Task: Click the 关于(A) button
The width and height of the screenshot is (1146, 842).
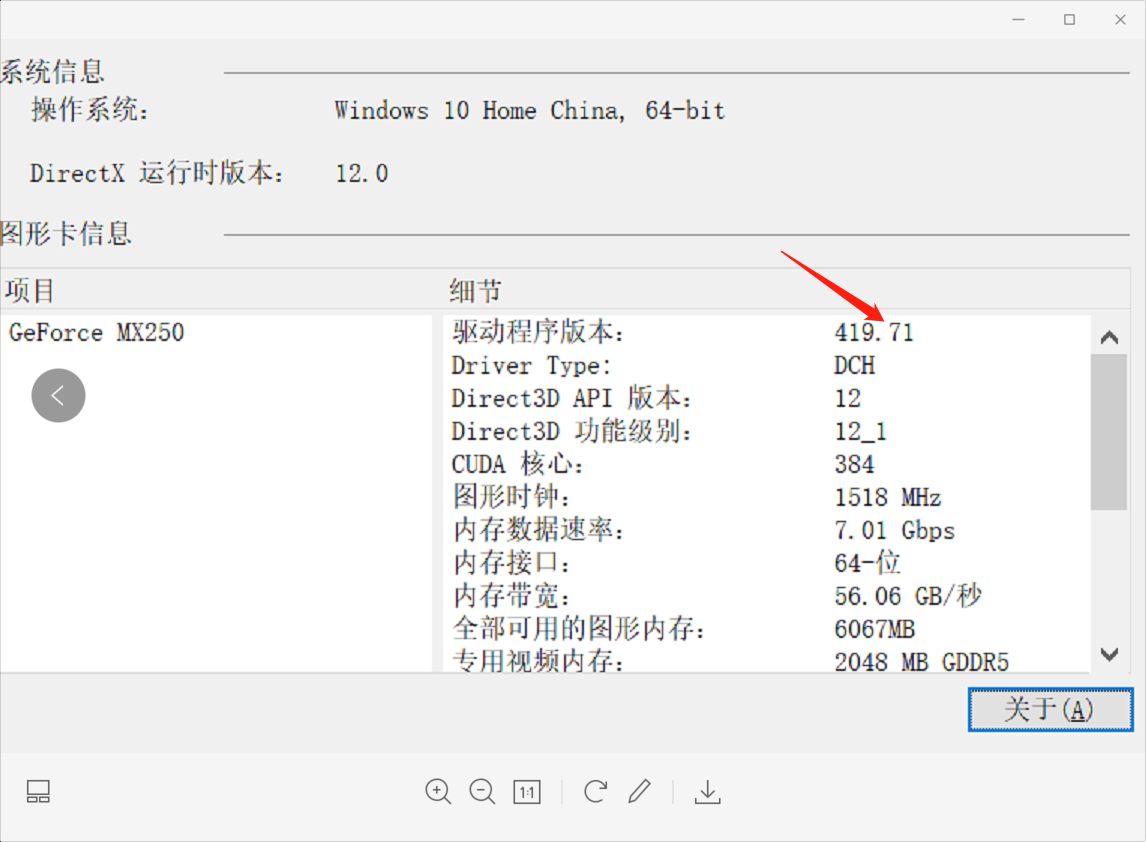Action: click(x=1050, y=709)
